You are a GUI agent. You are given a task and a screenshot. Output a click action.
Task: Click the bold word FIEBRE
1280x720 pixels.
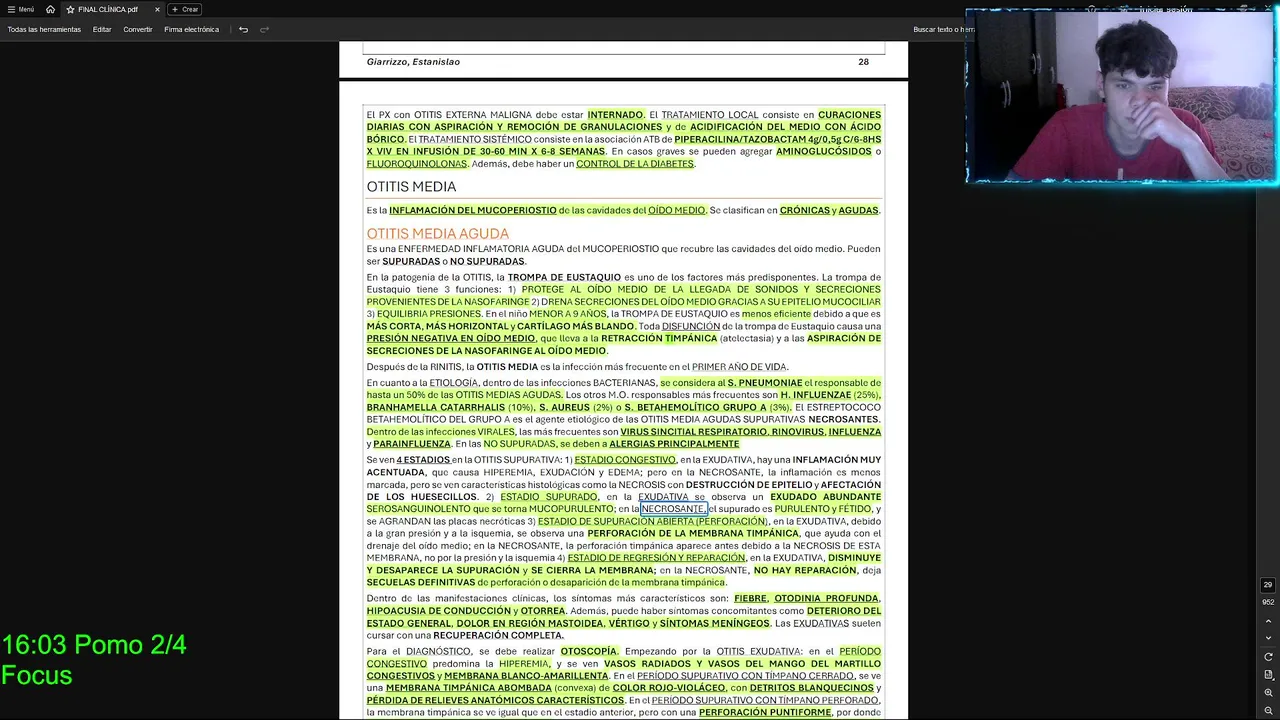750,599
